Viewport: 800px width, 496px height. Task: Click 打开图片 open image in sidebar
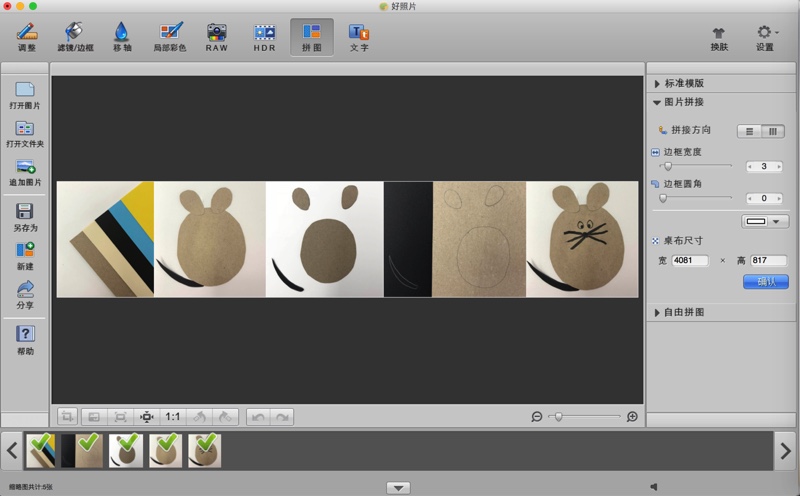pos(24,96)
